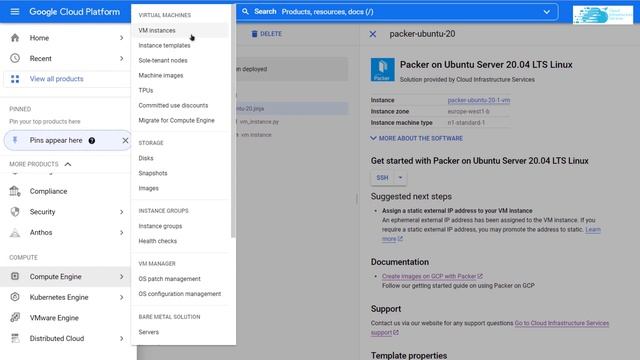Select Migrate for Compute Engine
This screenshot has height=360, width=640.
point(176,120)
